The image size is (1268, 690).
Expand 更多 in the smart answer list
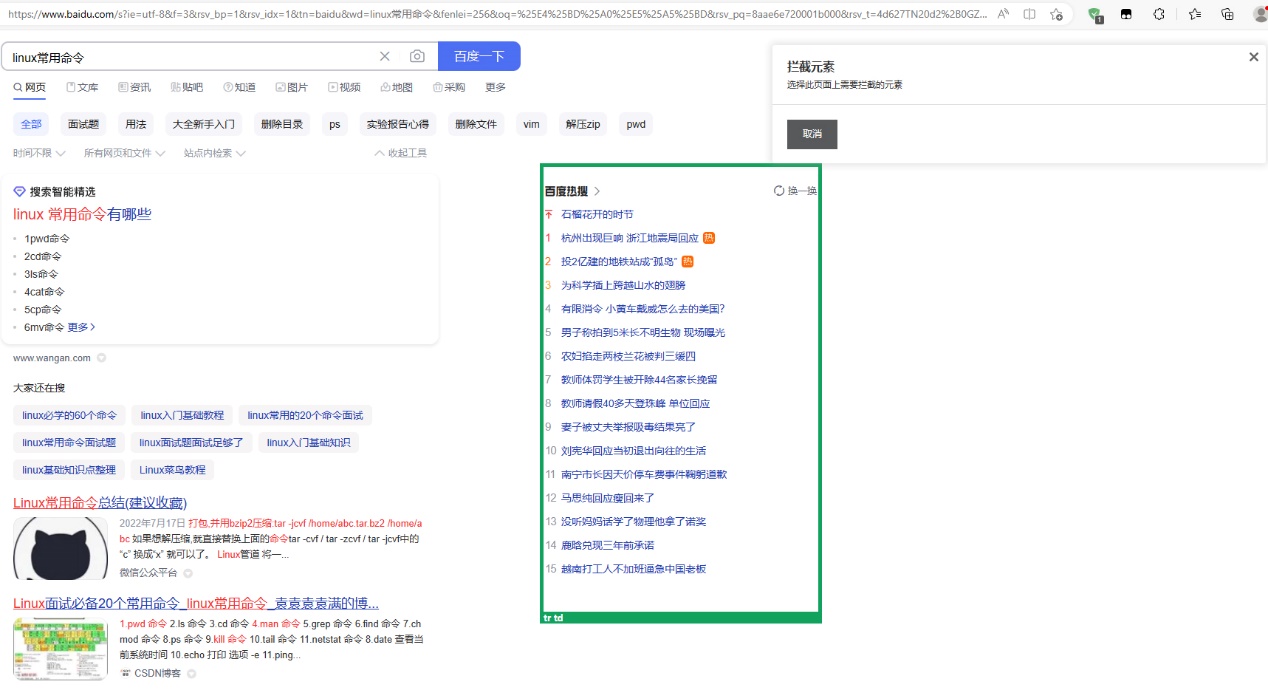pos(81,327)
